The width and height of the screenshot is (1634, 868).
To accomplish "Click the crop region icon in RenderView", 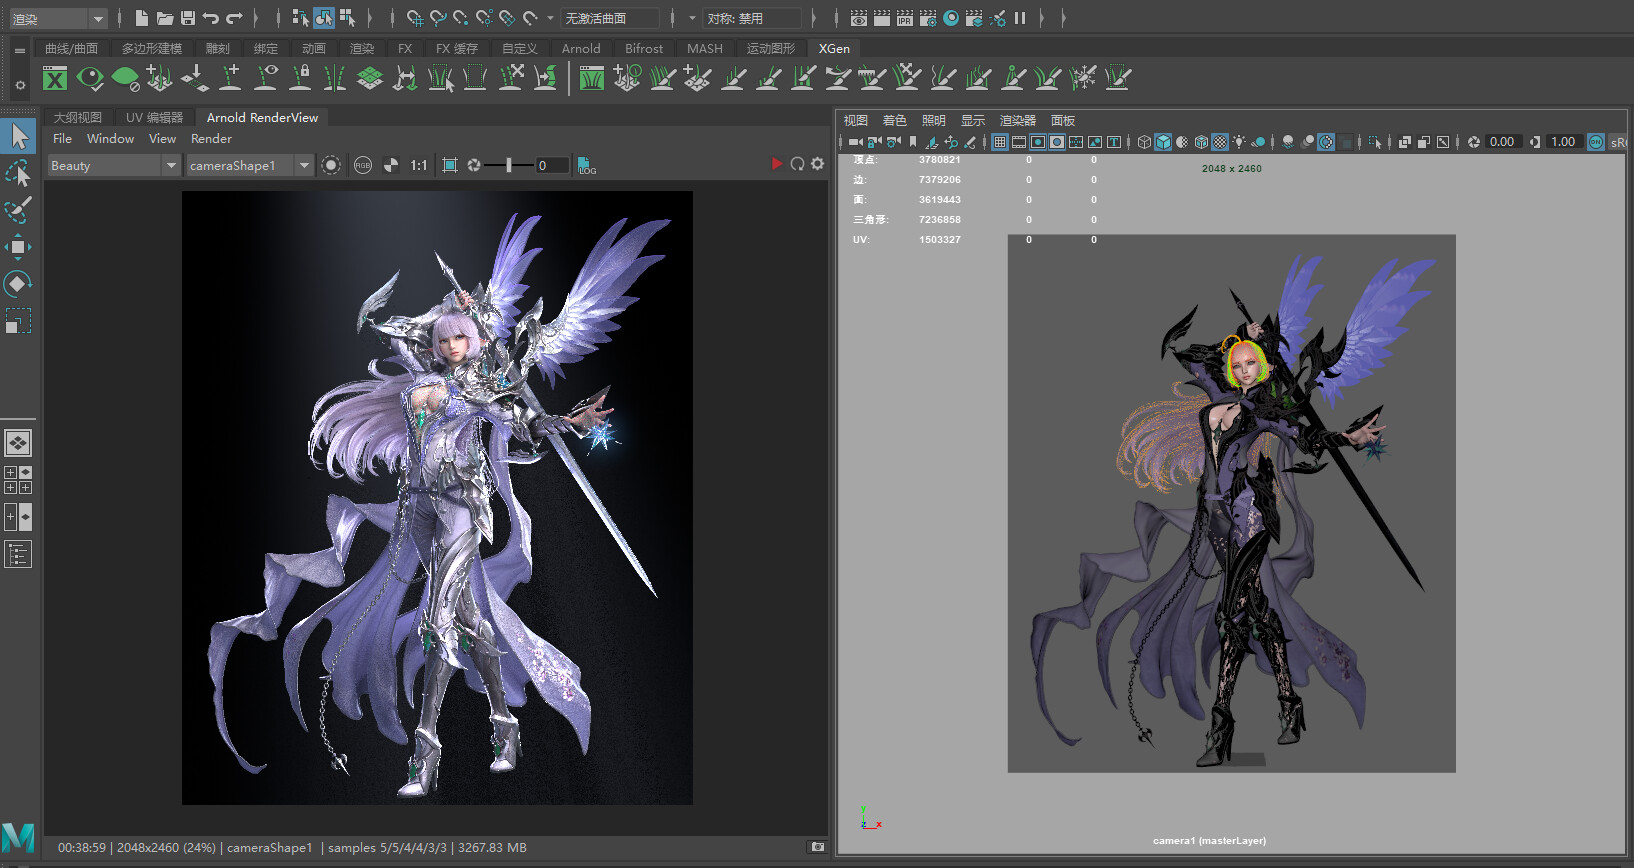I will pyautogui.click(x=450, y=165).
